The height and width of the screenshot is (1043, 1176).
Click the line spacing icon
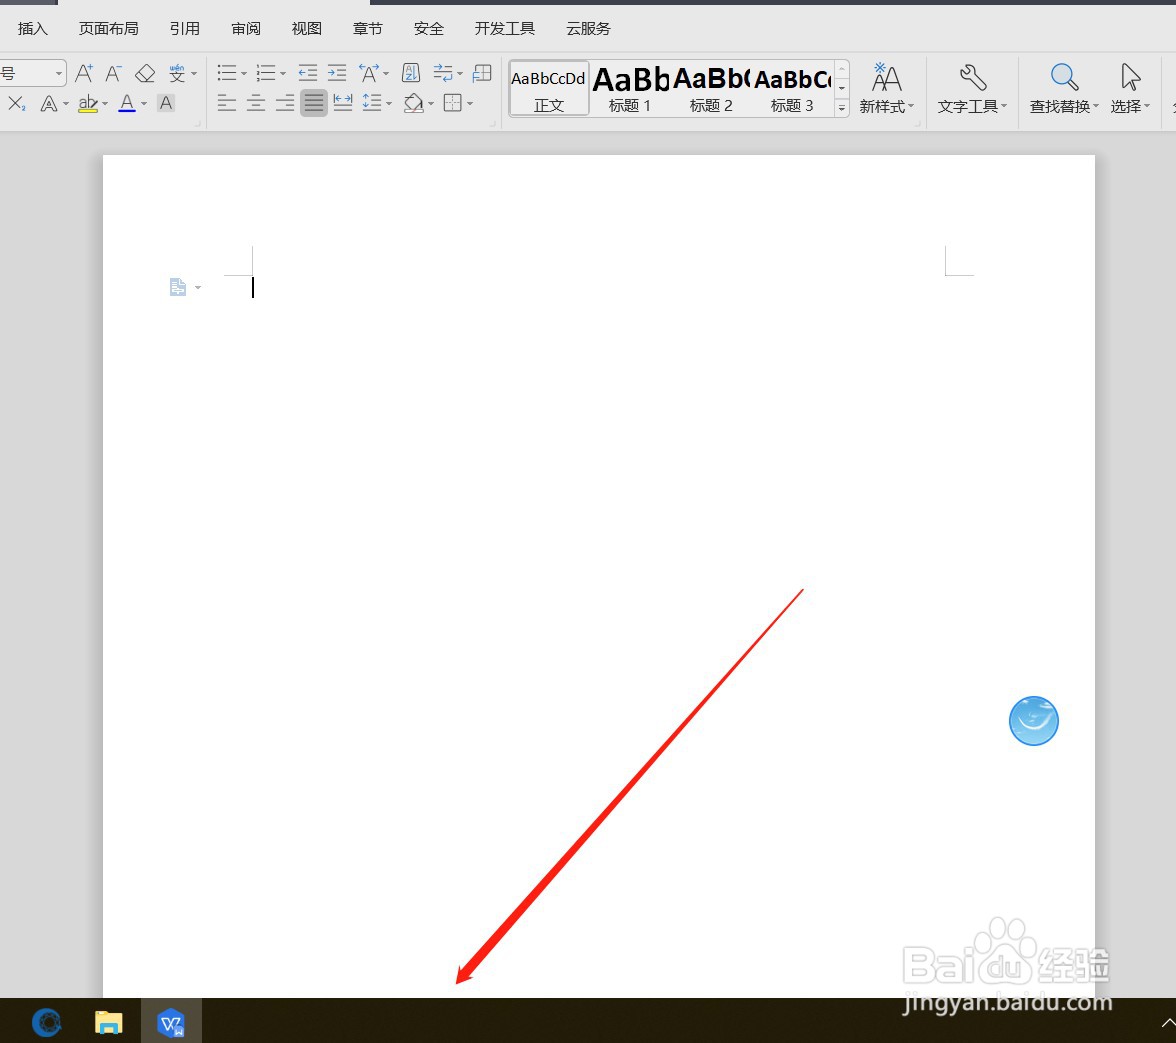point(372,103)
